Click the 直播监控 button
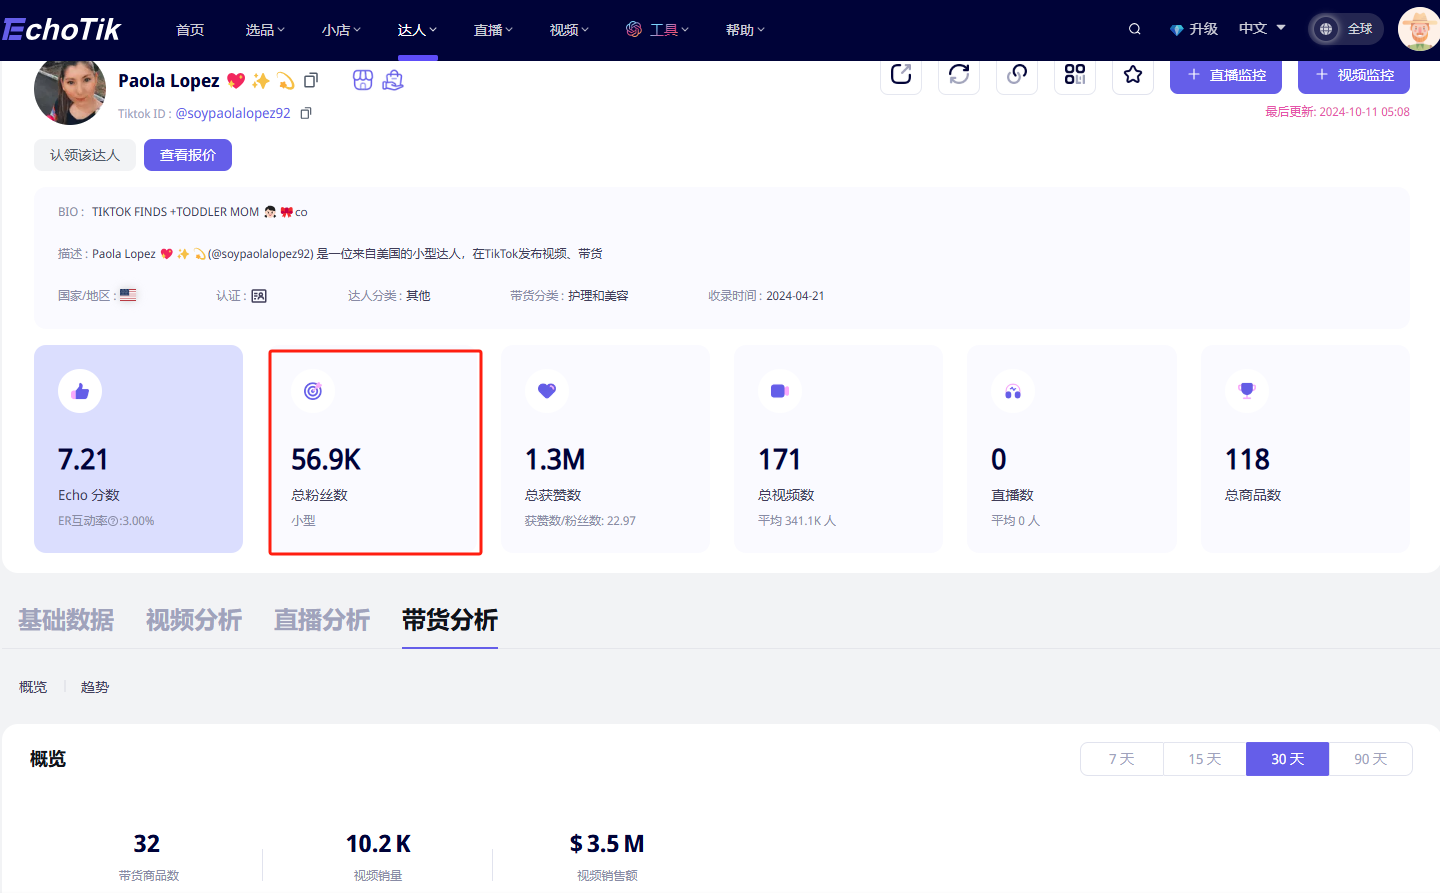Viewport: 1440px width, 893px height. [x=1226, y=75]
